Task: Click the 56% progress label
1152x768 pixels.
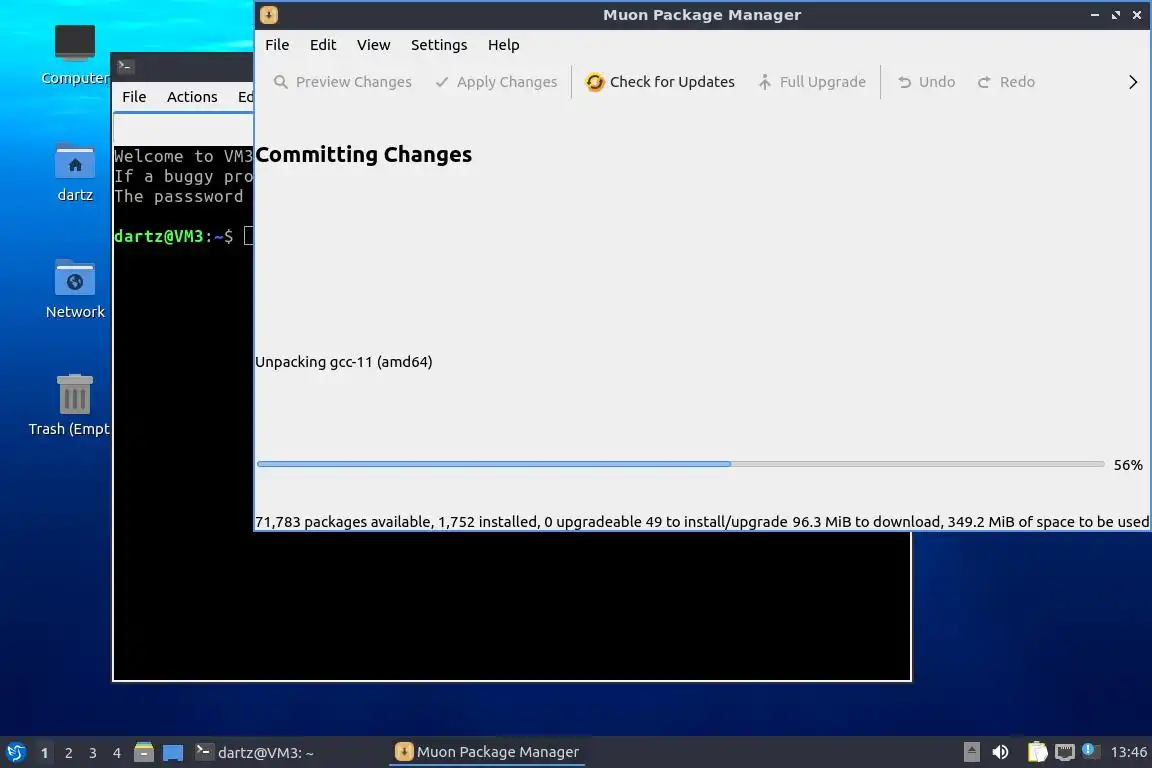Action: (1128, 464)
